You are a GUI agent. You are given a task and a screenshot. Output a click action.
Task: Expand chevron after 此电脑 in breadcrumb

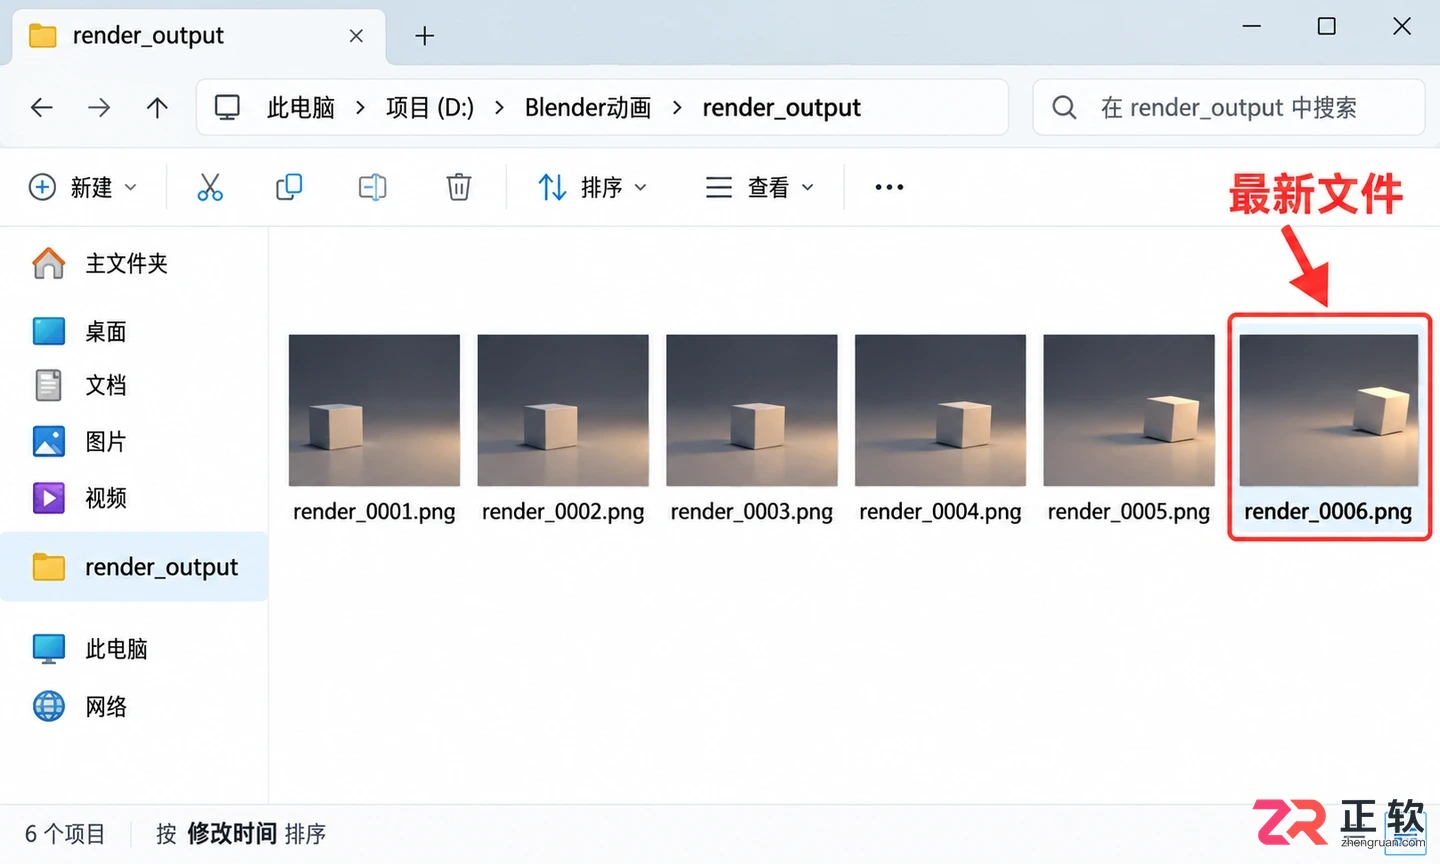[360, 107]
